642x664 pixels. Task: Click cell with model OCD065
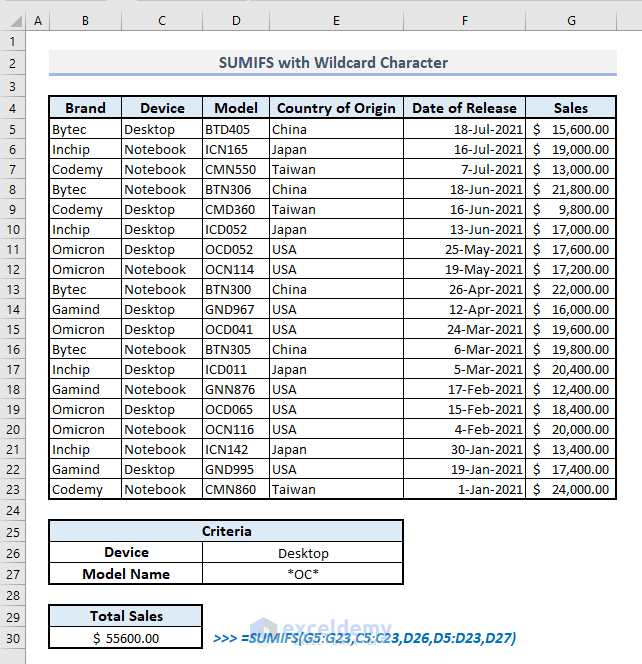236,409
